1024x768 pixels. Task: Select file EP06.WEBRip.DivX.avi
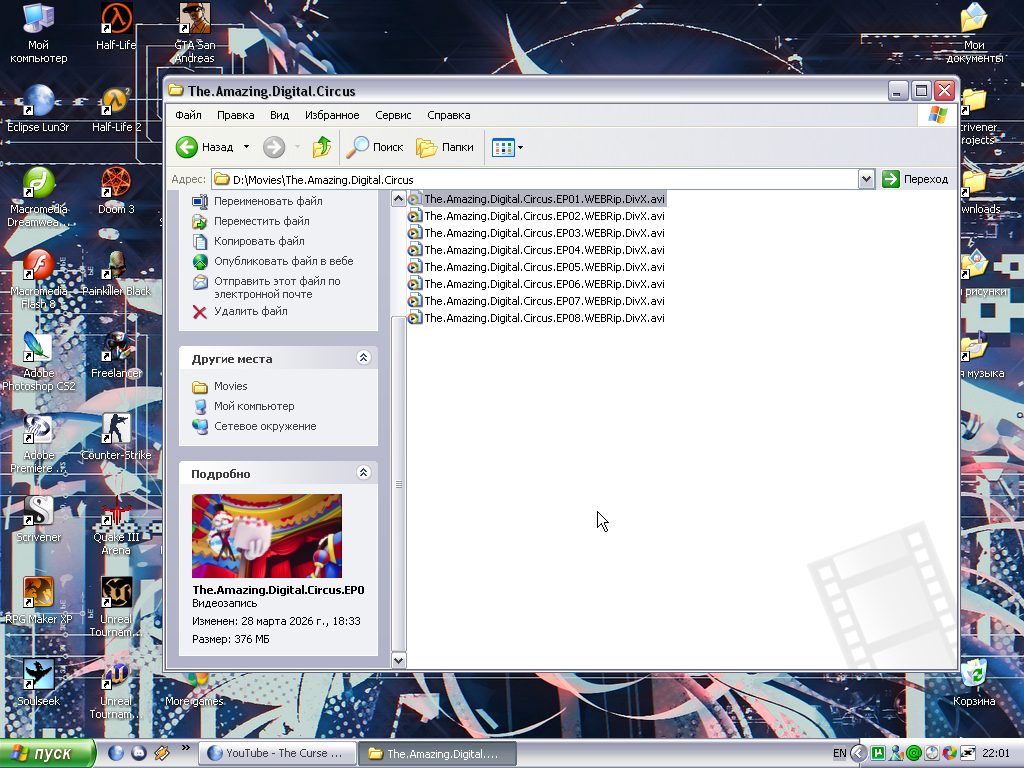tap(536, 284)
